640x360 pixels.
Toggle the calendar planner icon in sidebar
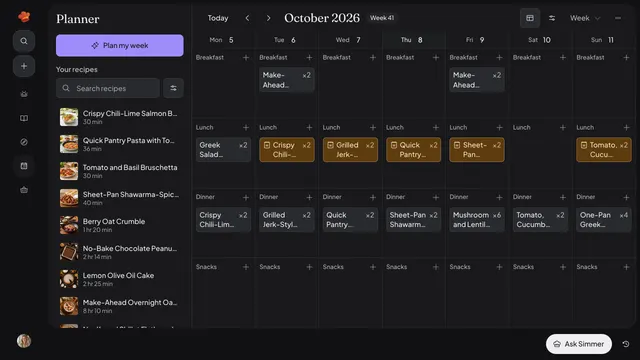[x=24, y=166]
